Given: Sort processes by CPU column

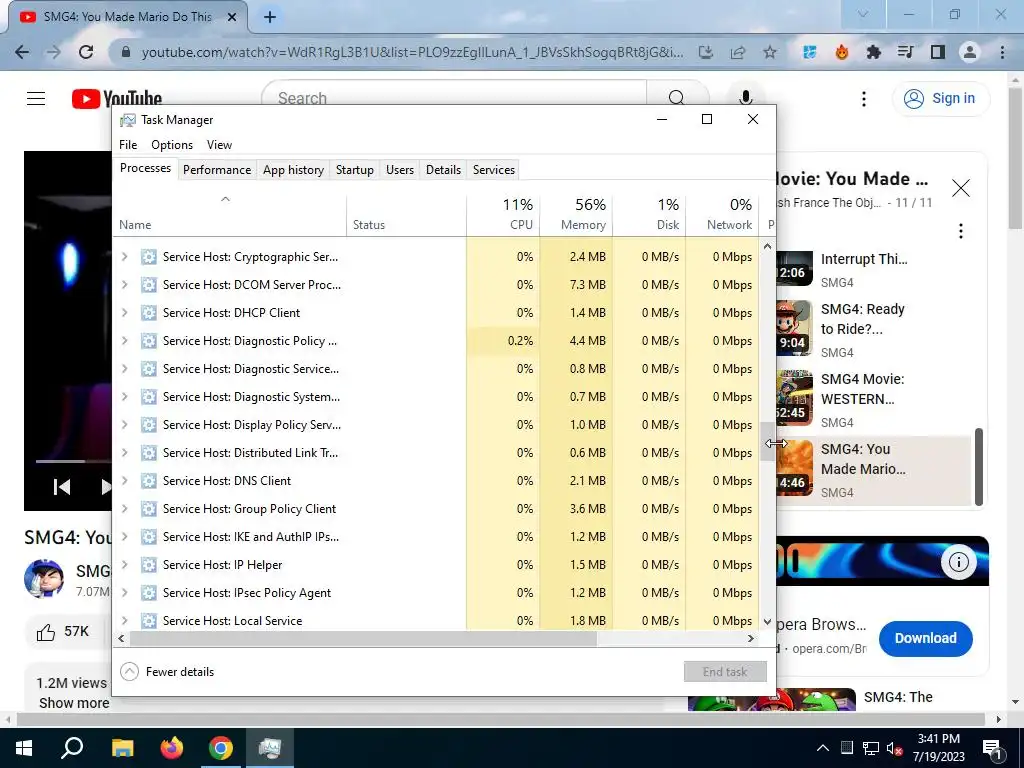Looking at the screenshot, I should [504, 214].
